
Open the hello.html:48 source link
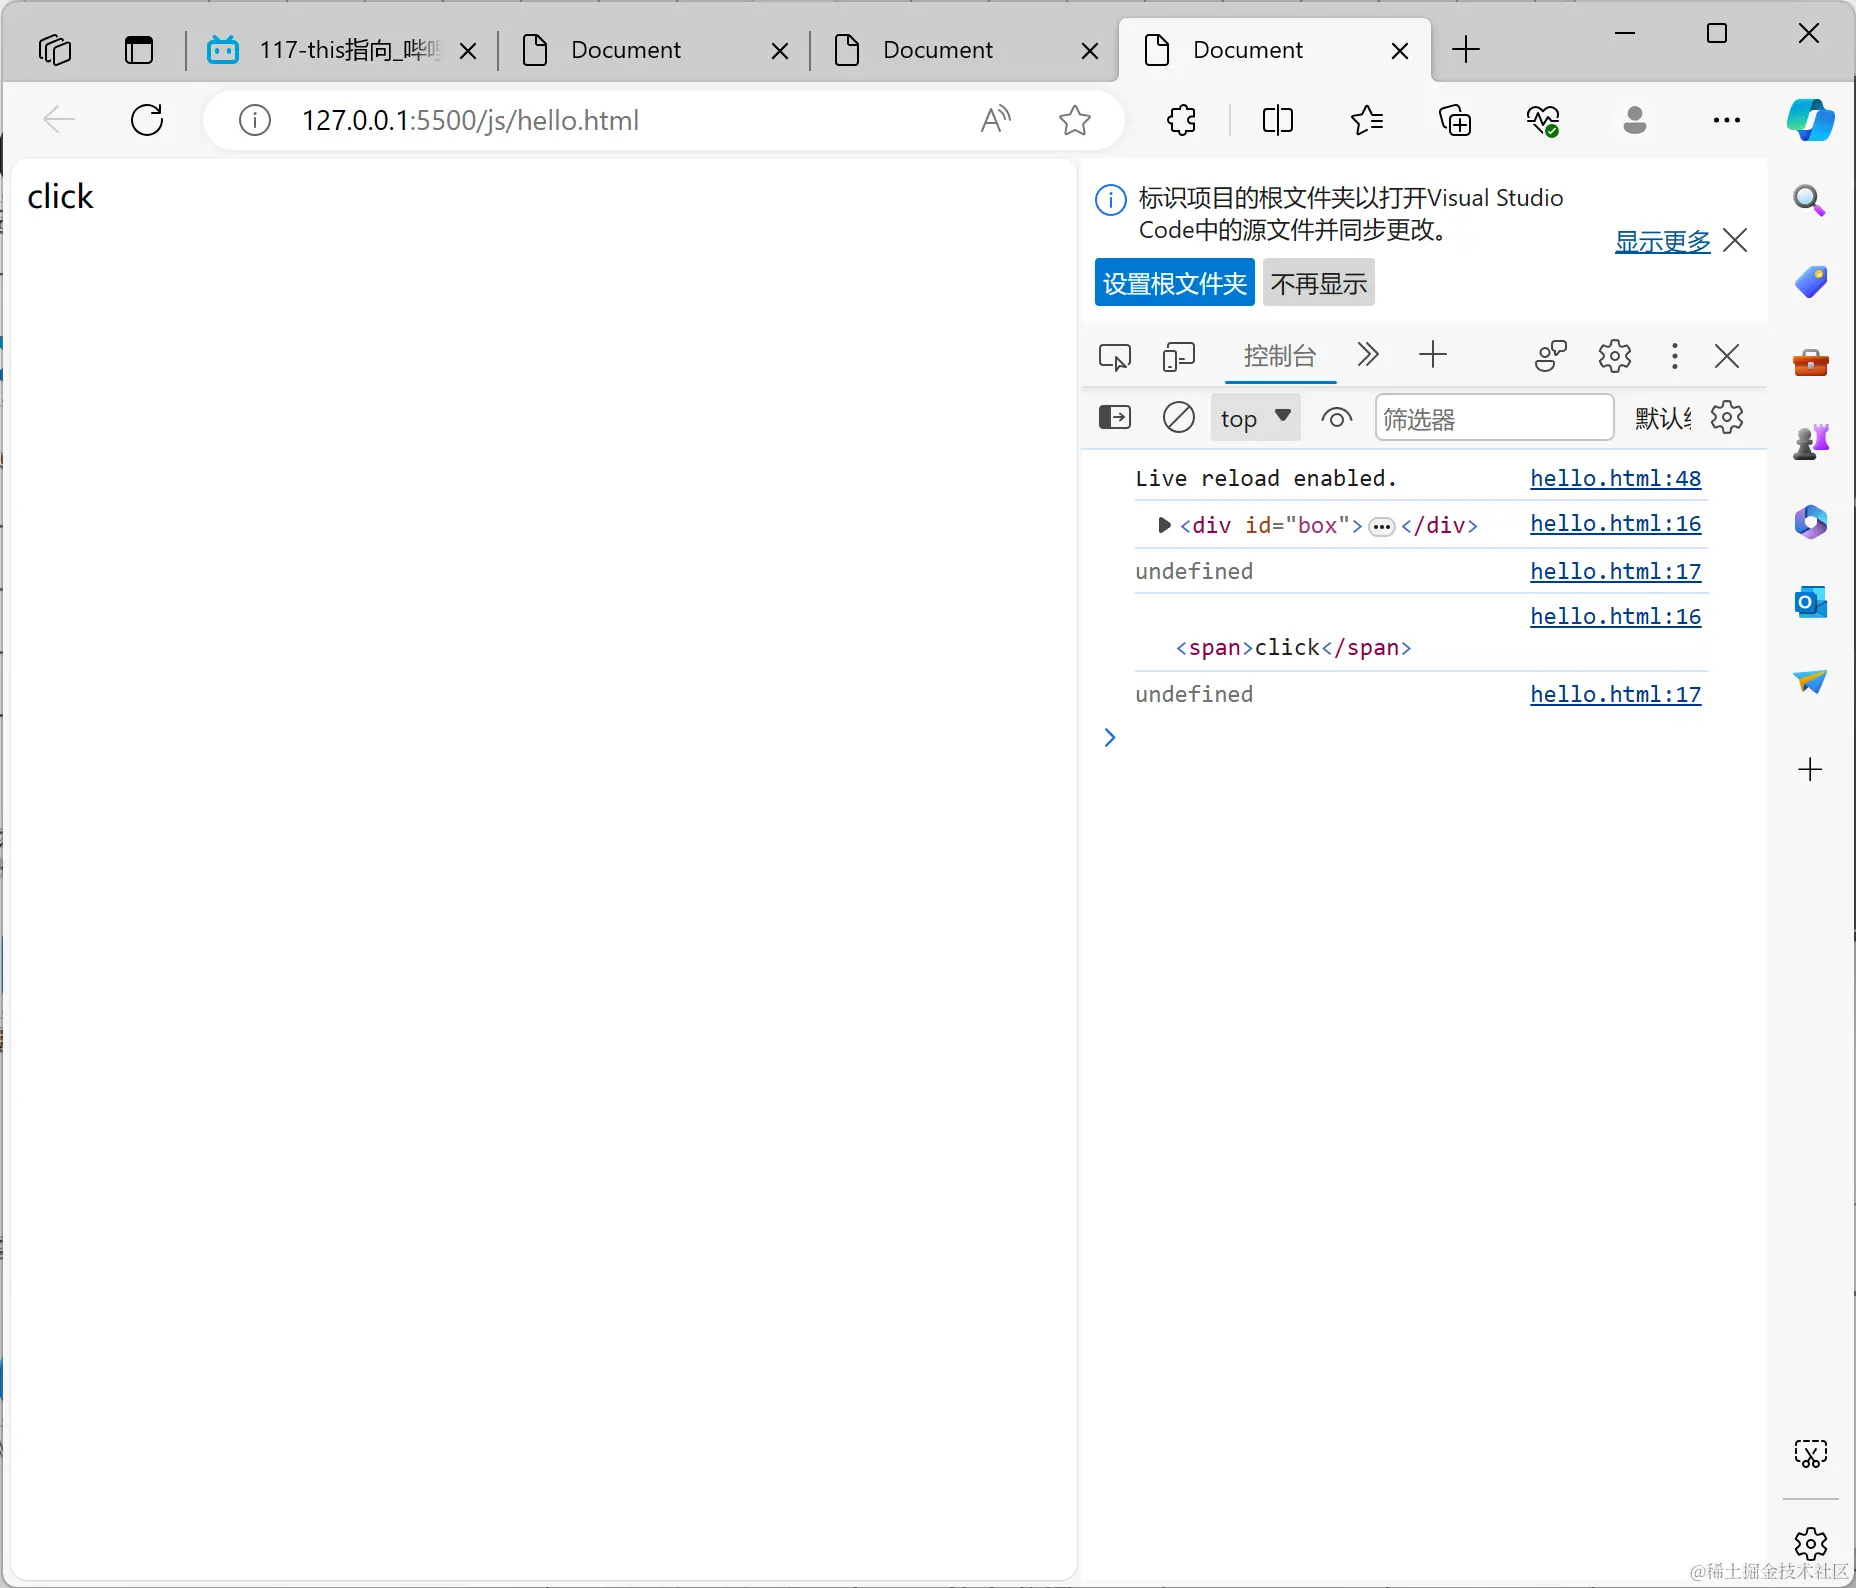pos(1616,478)
